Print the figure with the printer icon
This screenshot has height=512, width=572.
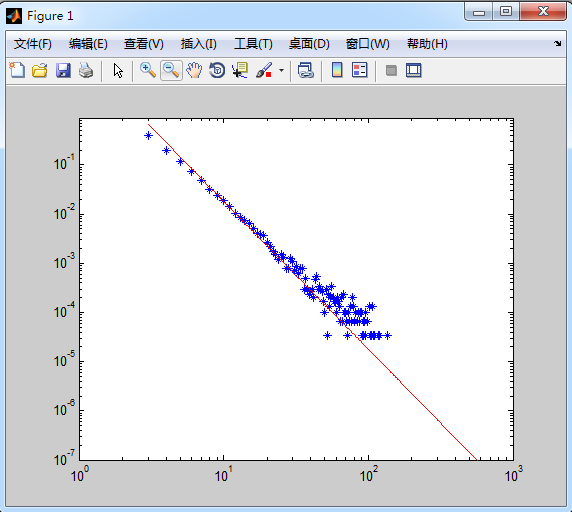point(86,70)
